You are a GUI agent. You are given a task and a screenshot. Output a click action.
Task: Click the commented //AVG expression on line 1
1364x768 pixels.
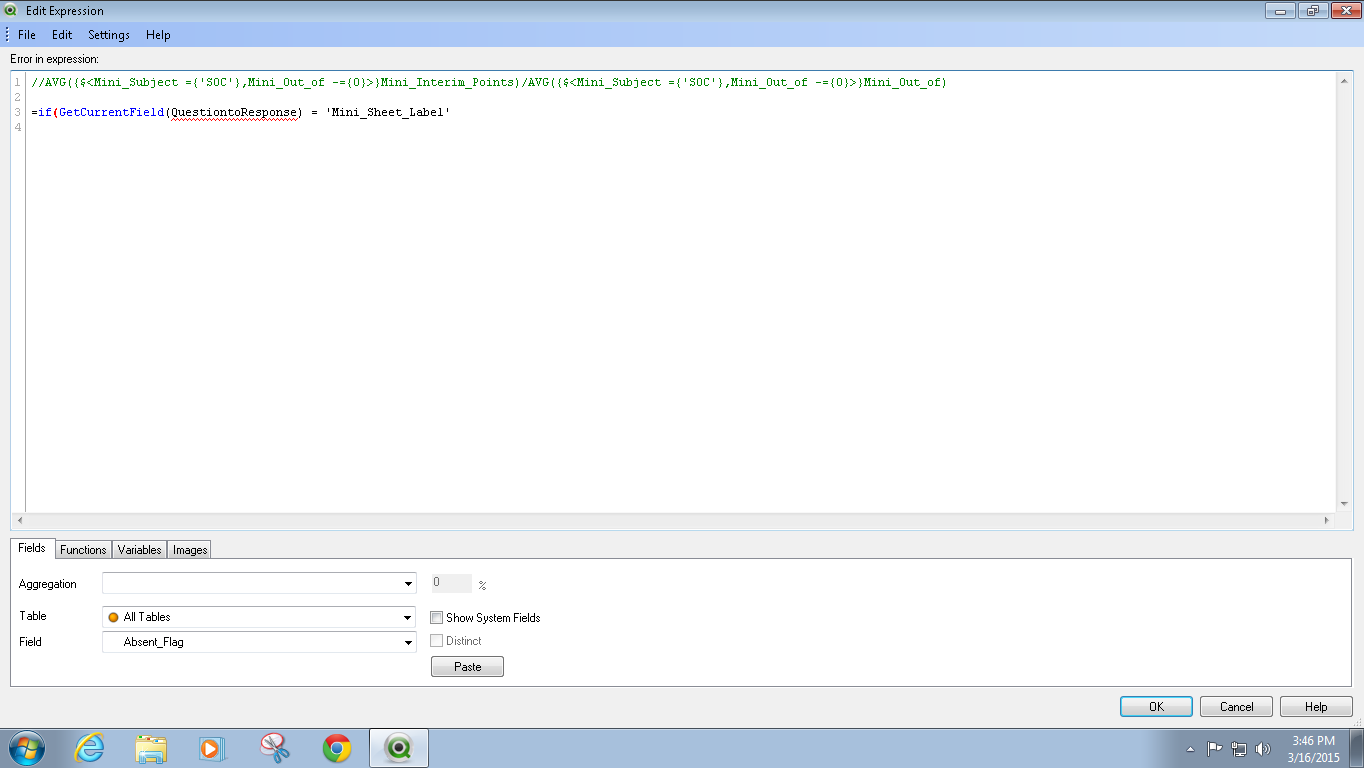coord(489,82)
